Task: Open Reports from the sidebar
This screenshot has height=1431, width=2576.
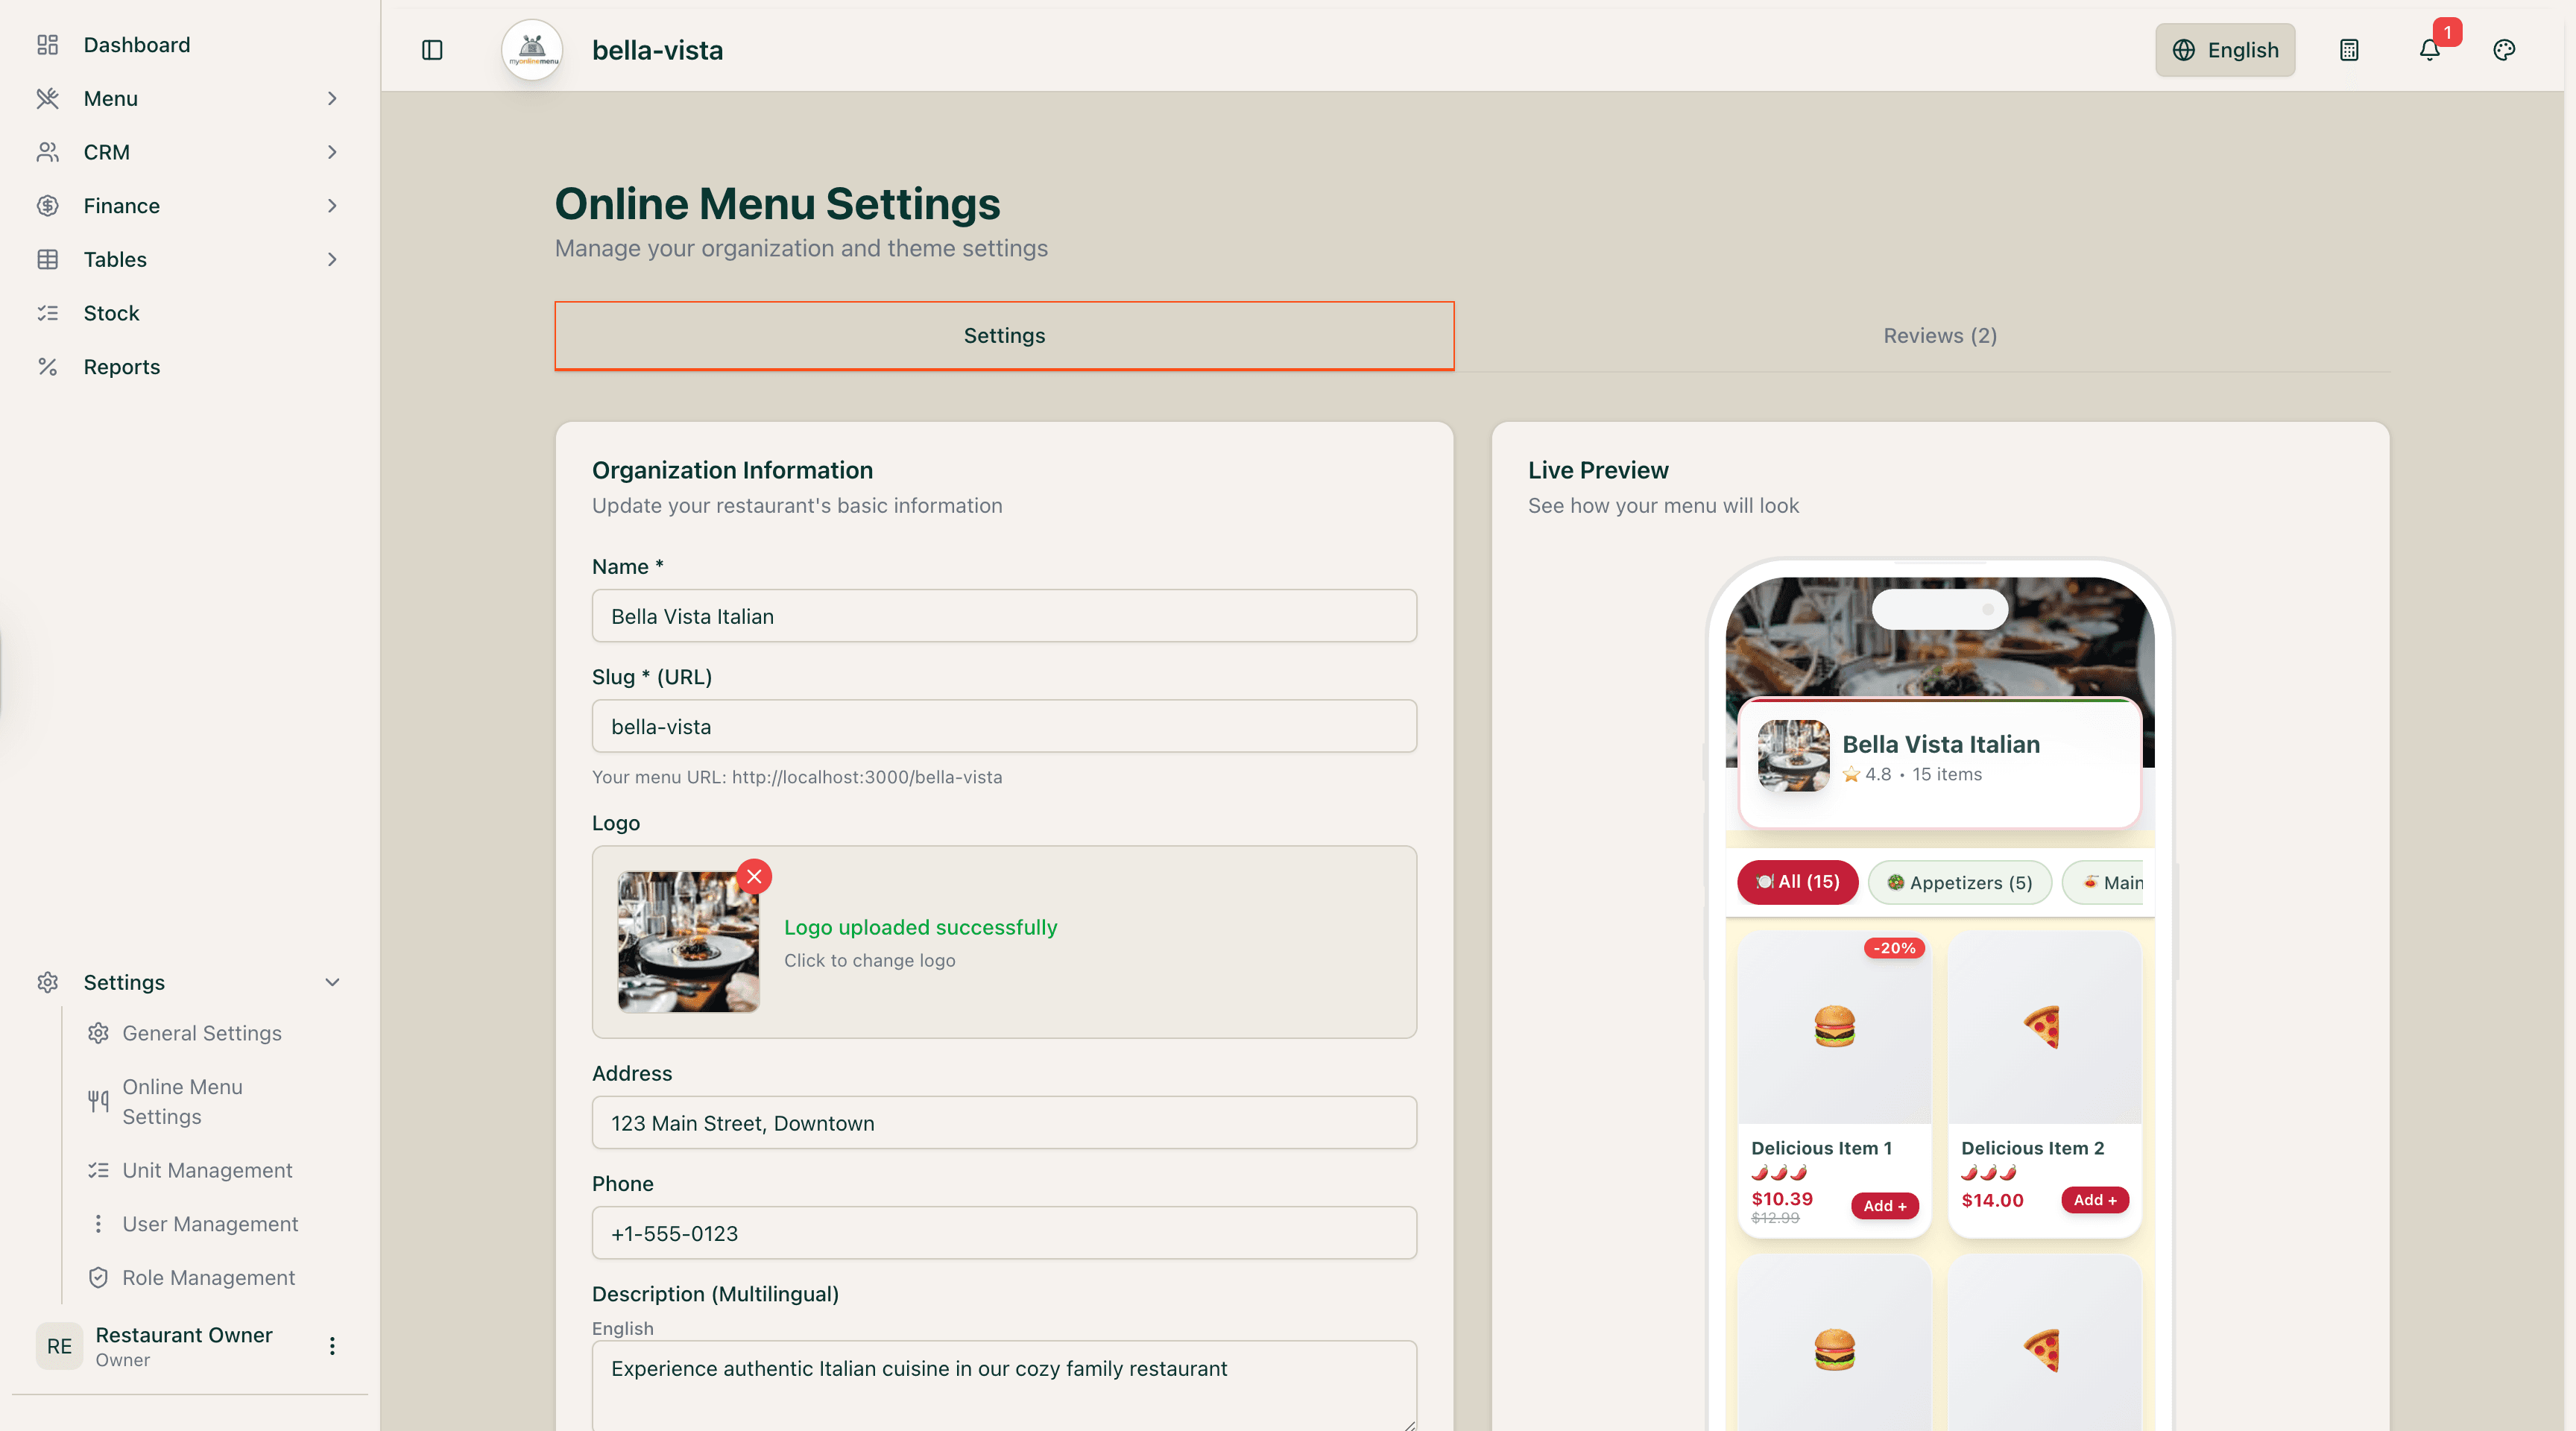Action: click(121, 366)
